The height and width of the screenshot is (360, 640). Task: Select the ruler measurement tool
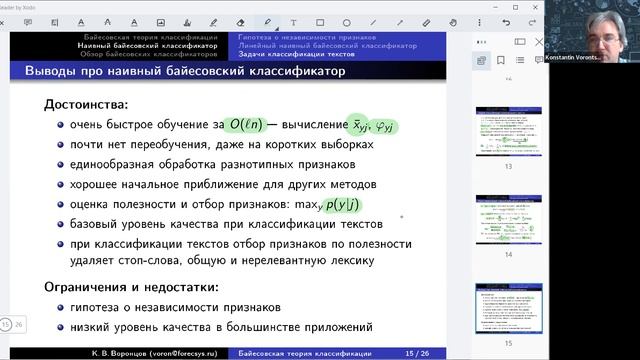[426, 23]
